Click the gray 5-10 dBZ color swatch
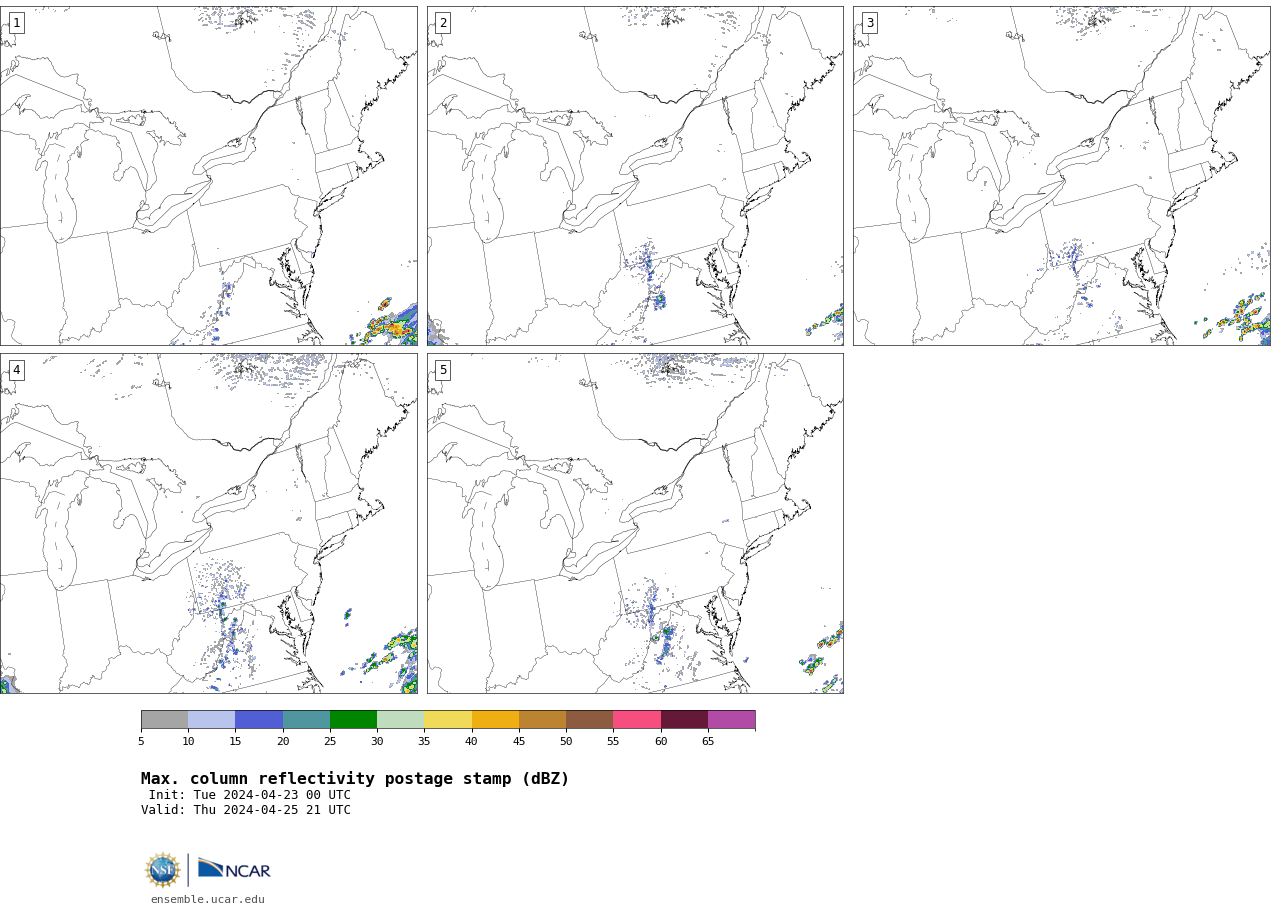1280x910 pixels. click(164, 720)
